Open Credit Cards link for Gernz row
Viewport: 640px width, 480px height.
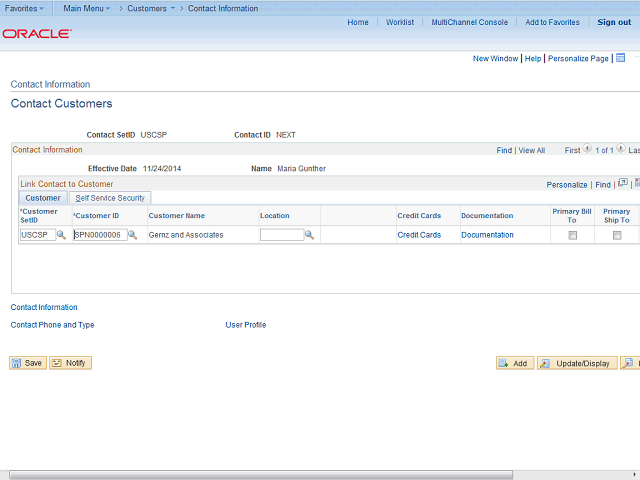tap(419, 235)
